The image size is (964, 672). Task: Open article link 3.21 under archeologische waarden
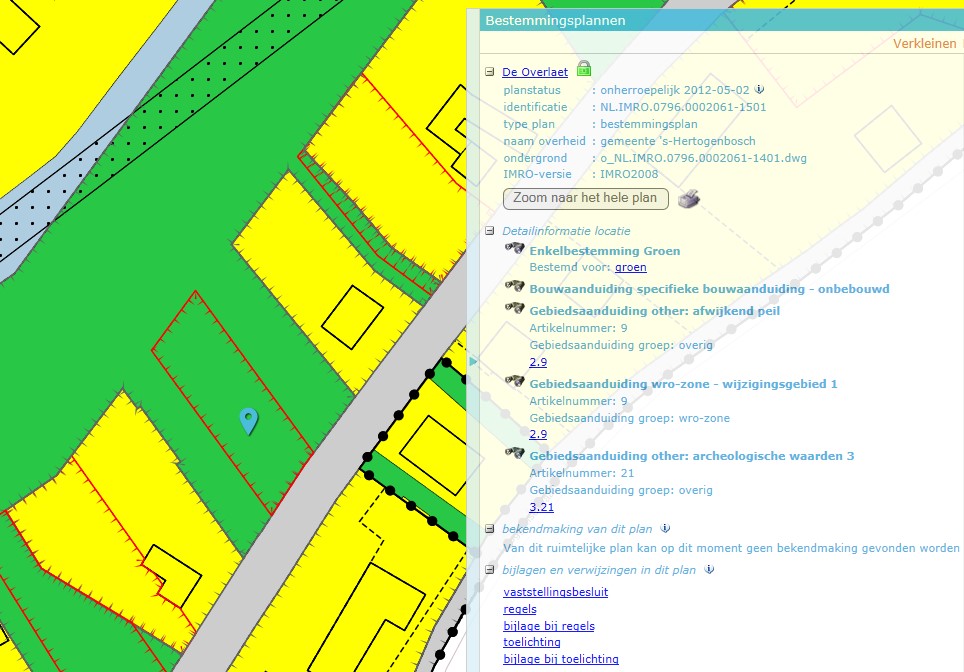[x=541, y=507]
